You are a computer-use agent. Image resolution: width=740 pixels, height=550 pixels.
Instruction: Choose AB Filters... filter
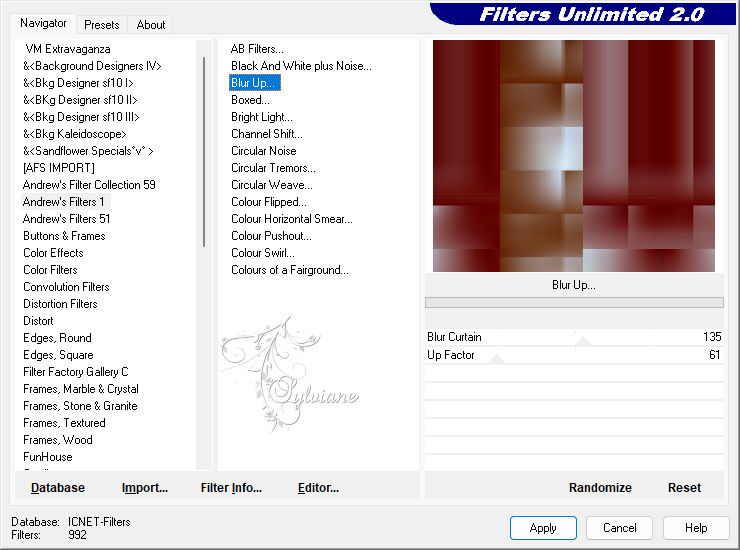[257, 49]
